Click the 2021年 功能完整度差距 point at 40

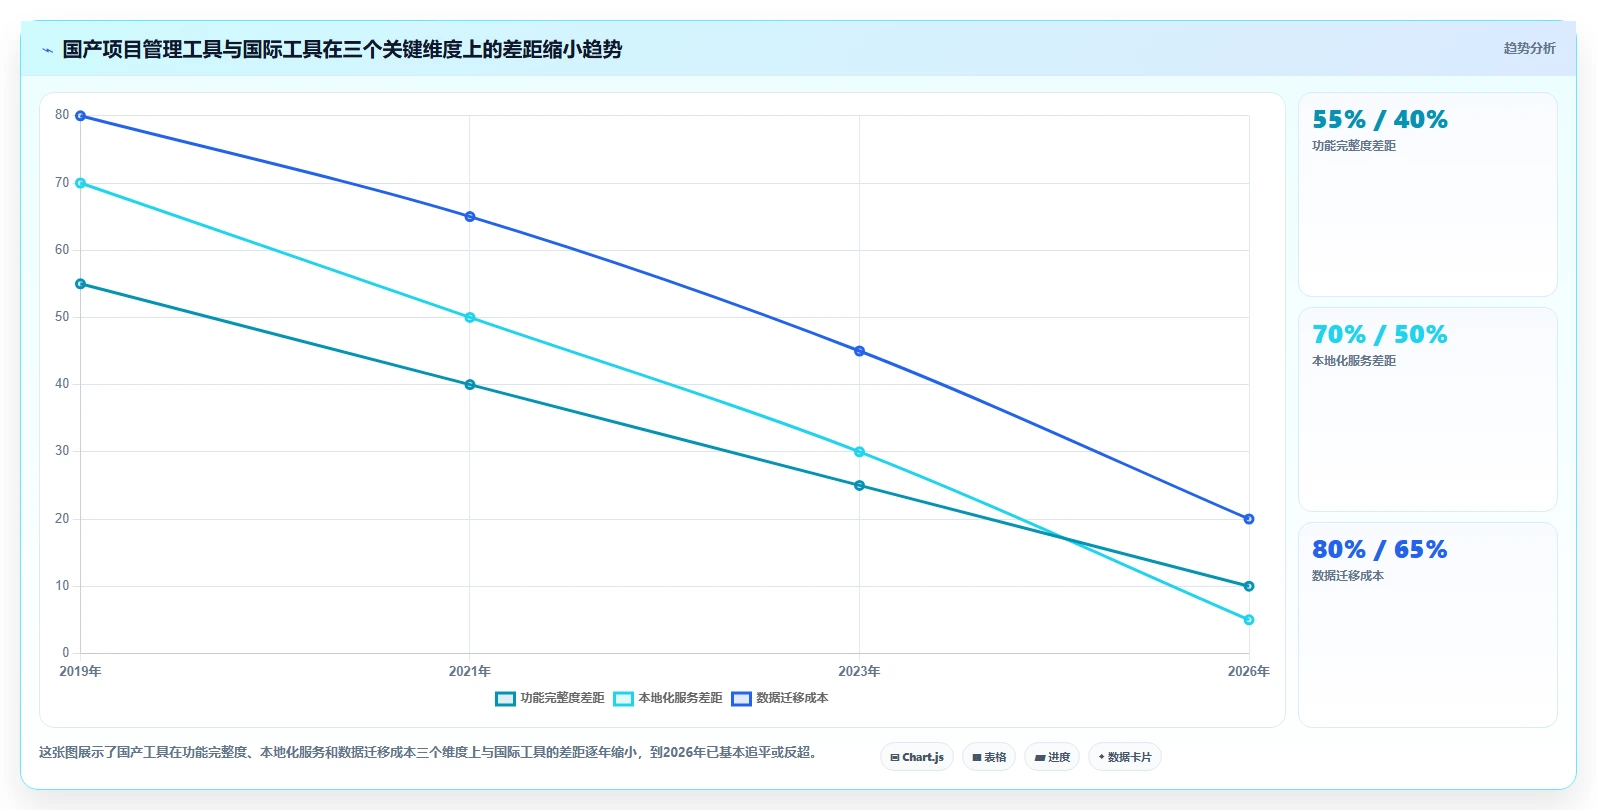click(x=470, y=385)
